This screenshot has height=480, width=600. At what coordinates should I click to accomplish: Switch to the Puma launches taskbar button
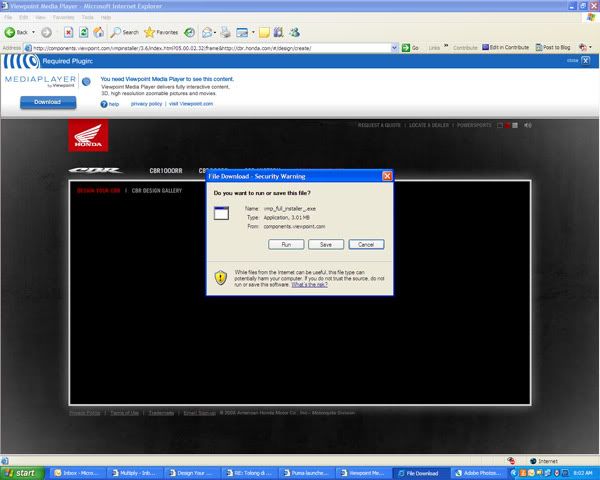coord(307,473)
